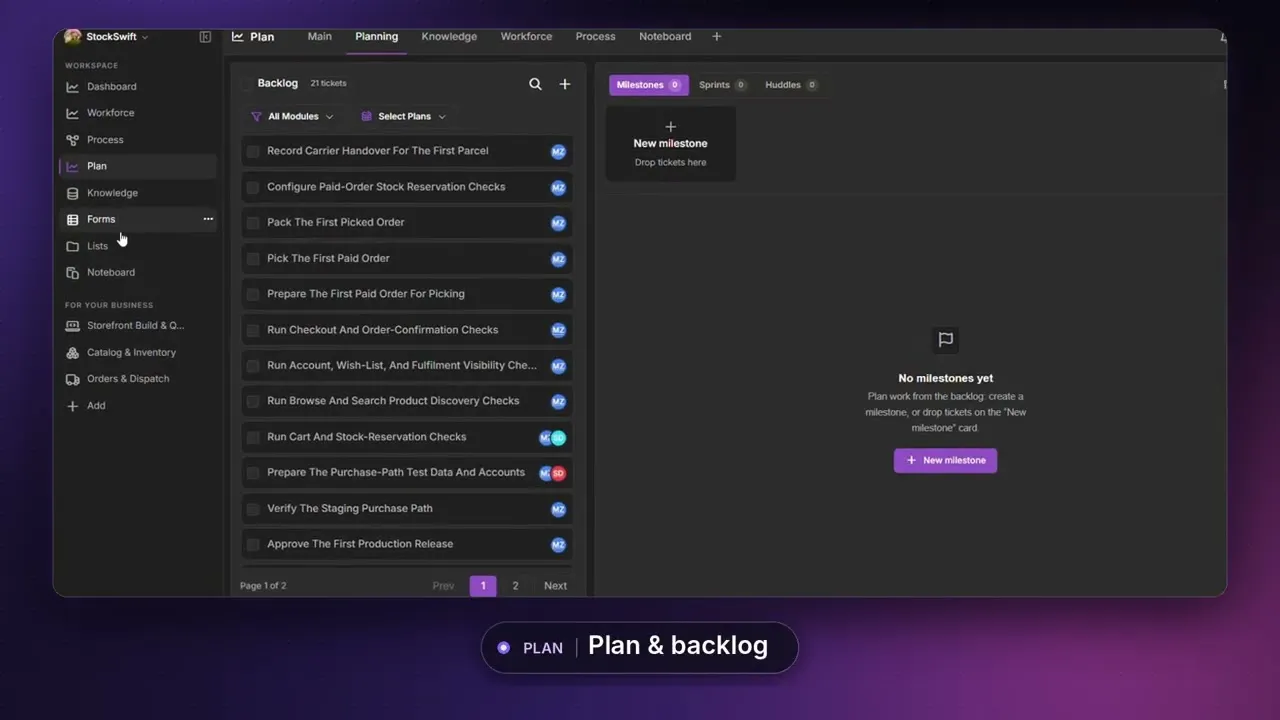Switch to the Knowledge top tab
The height and width of the screenshot is (720, 1280).
point(449,37)
